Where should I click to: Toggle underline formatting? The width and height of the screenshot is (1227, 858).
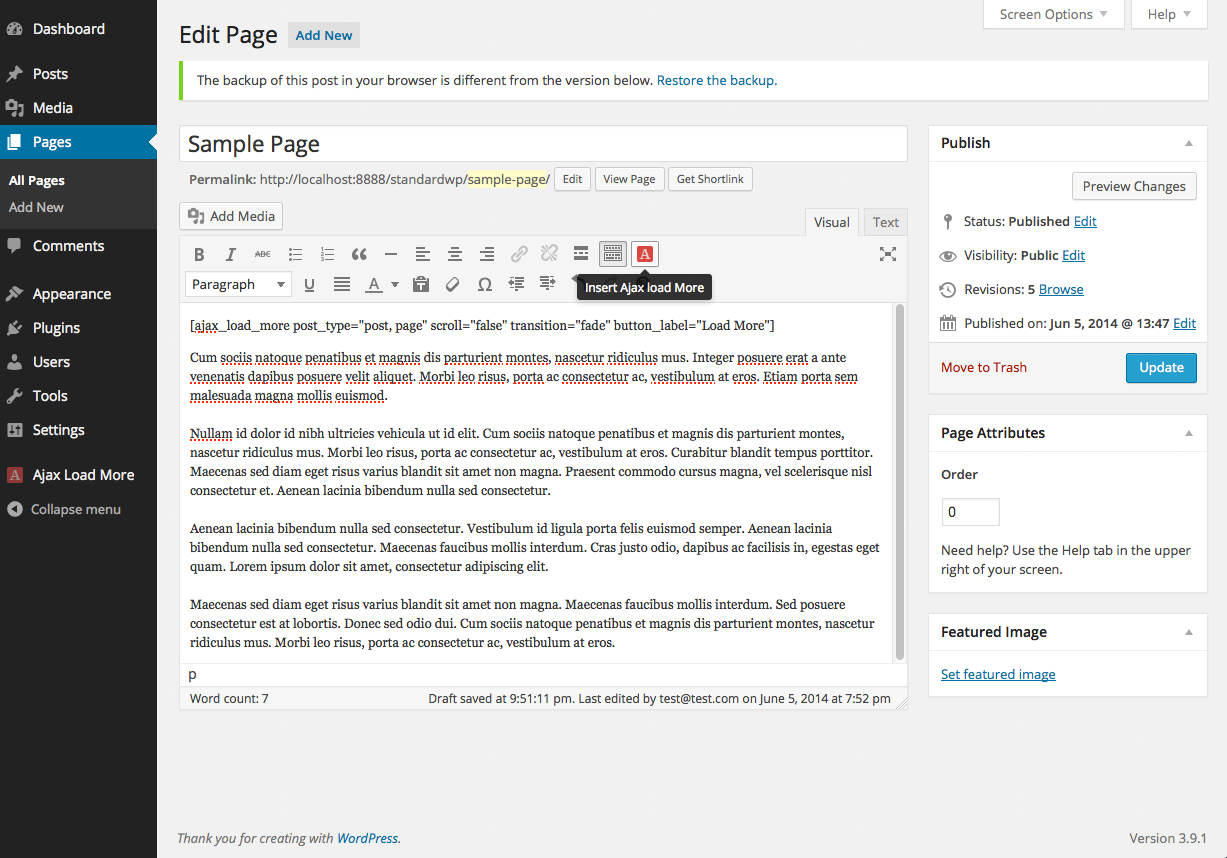(x=309, y=284)
